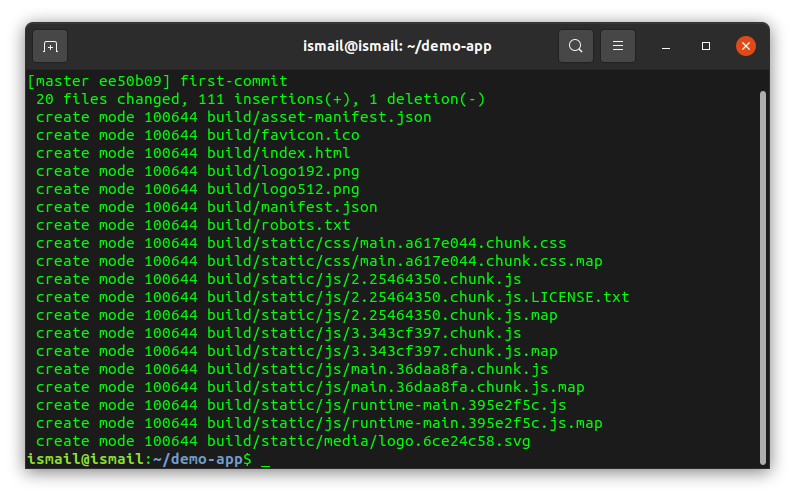The height and width of the screenshot is (497, 795).
Task: Click the master ee50b09 first-commit line
Action: click(157, 81)
